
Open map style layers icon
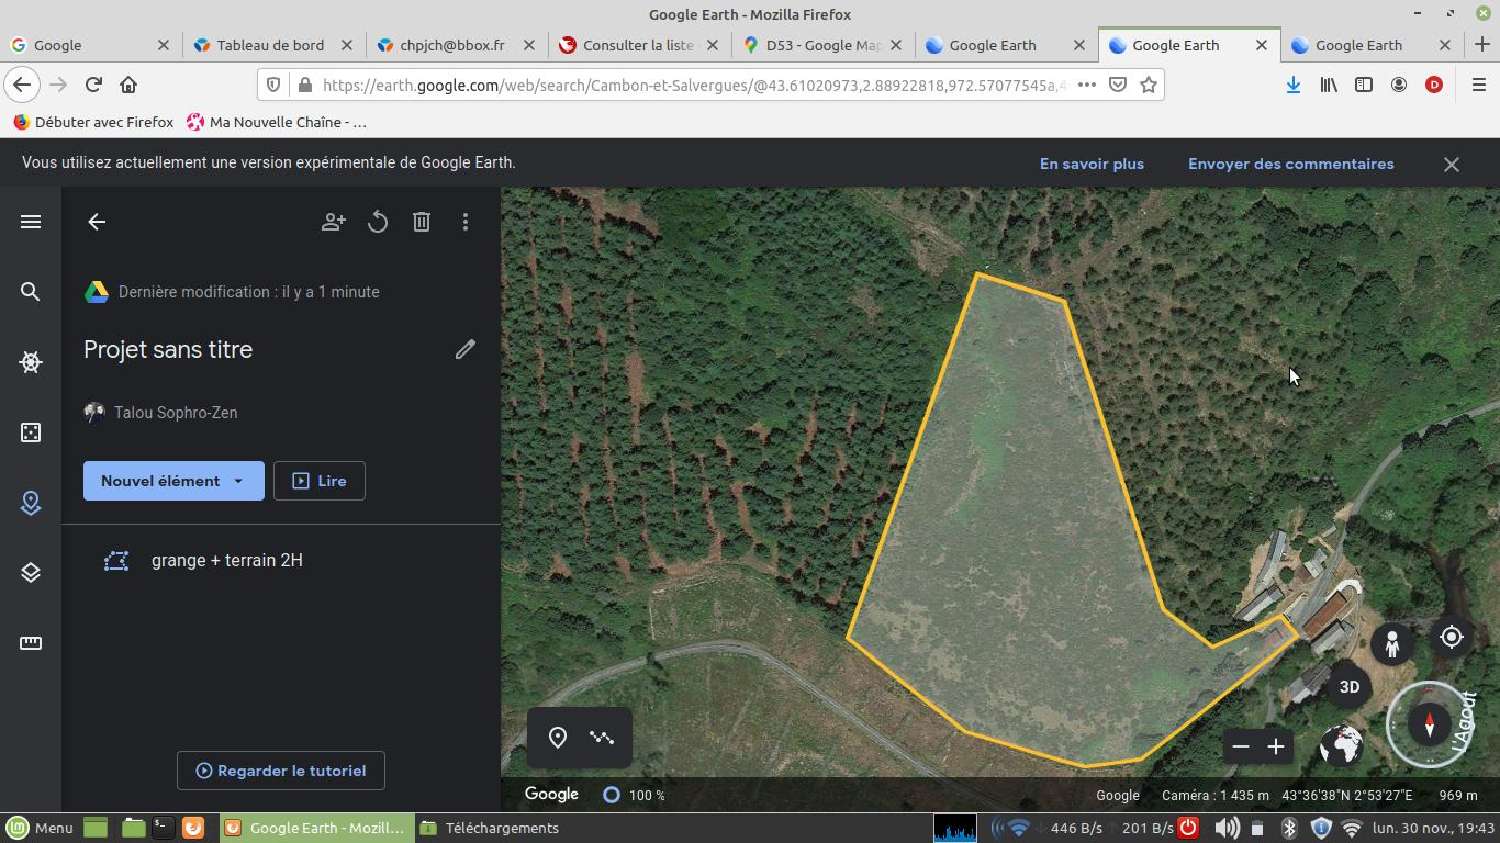[x=31, y=573]
